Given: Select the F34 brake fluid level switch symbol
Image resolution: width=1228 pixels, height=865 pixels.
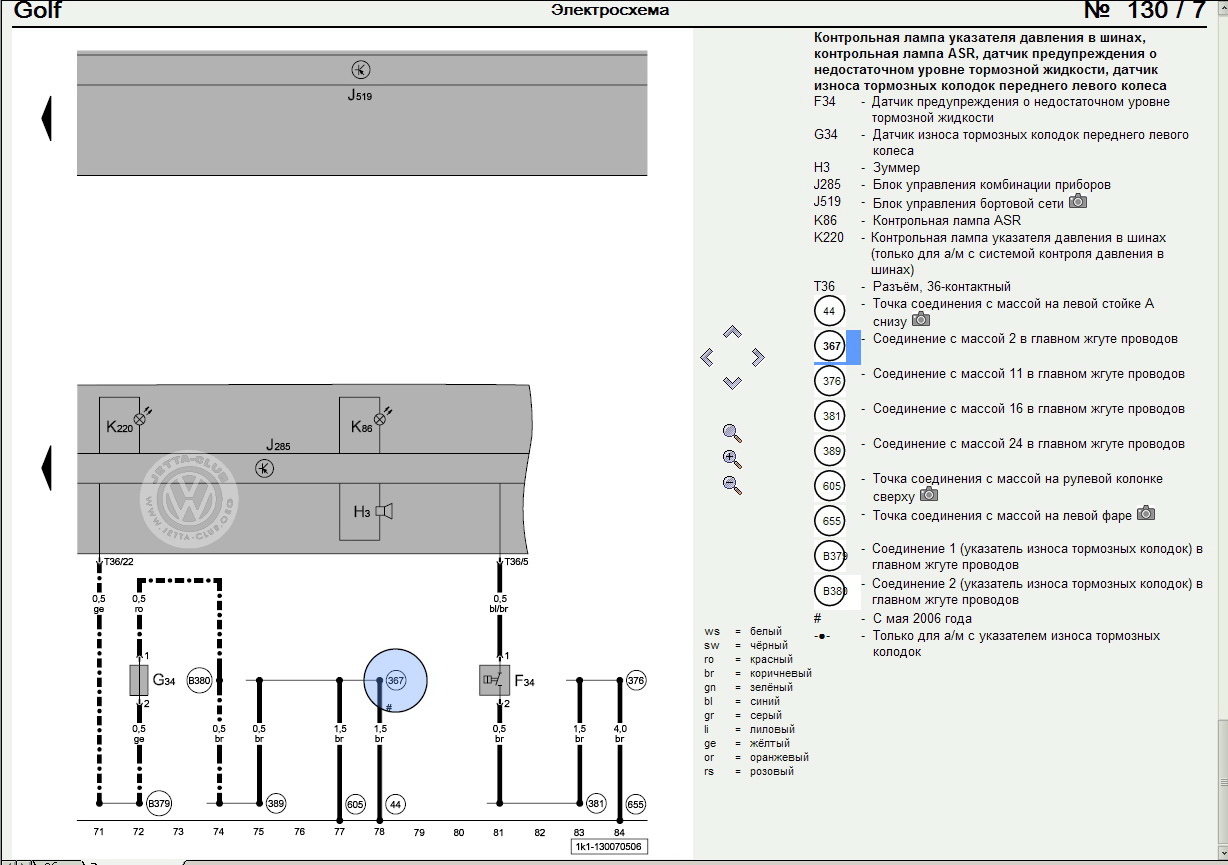Looking at the screenshot, I should coord(495,680).
